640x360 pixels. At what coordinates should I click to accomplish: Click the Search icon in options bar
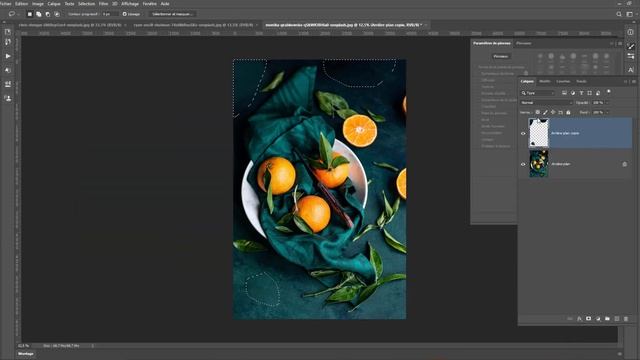[x=619, y=14]
